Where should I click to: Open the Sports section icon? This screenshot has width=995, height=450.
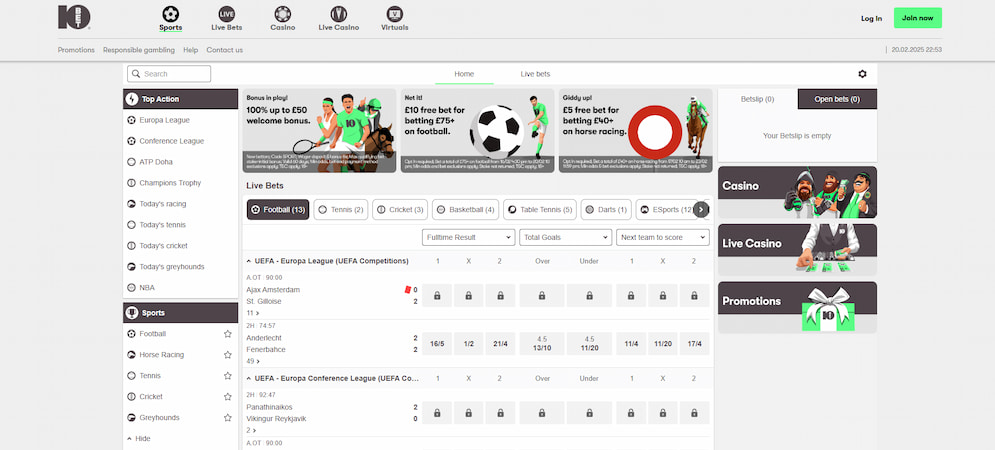pyautogui.click(x=171, y=13)
